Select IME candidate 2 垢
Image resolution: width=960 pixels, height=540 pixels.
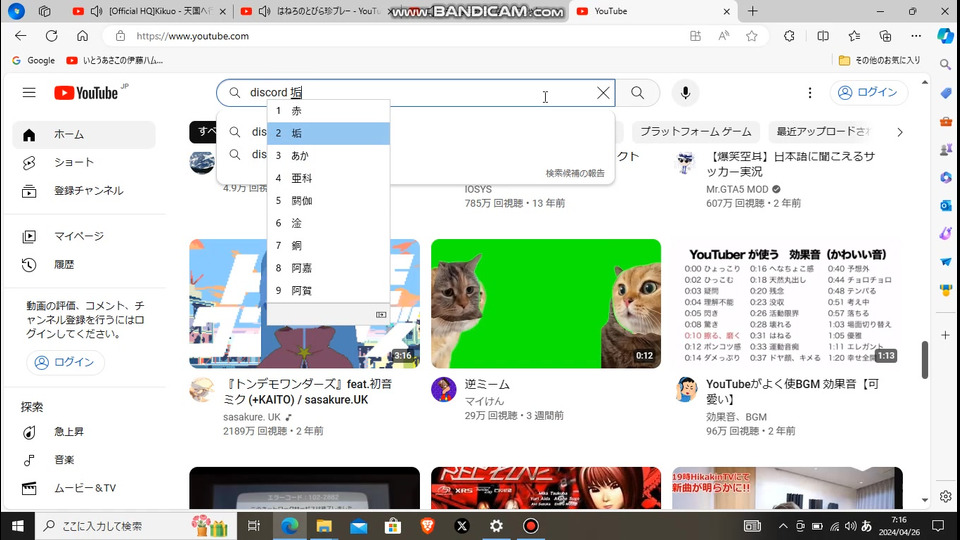(x=328, y=133)
